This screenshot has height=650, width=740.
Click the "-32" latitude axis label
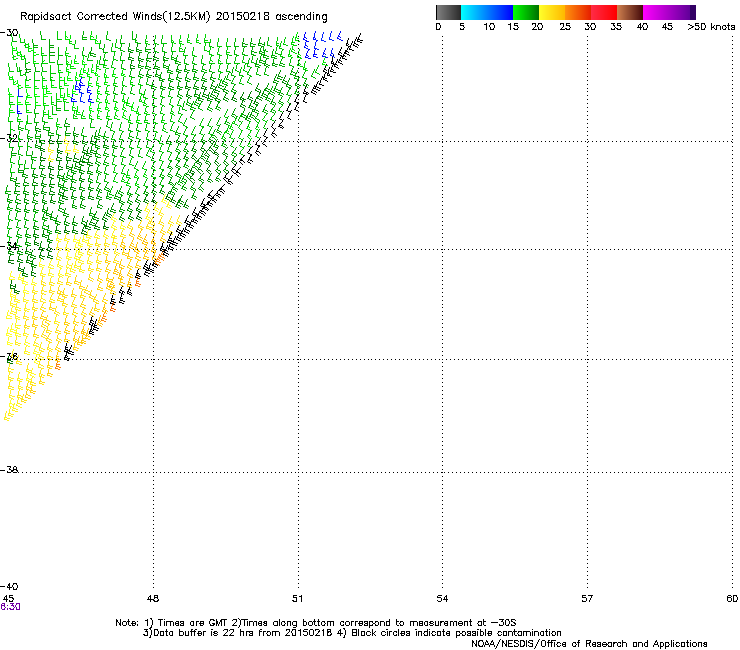pos(9,138)
